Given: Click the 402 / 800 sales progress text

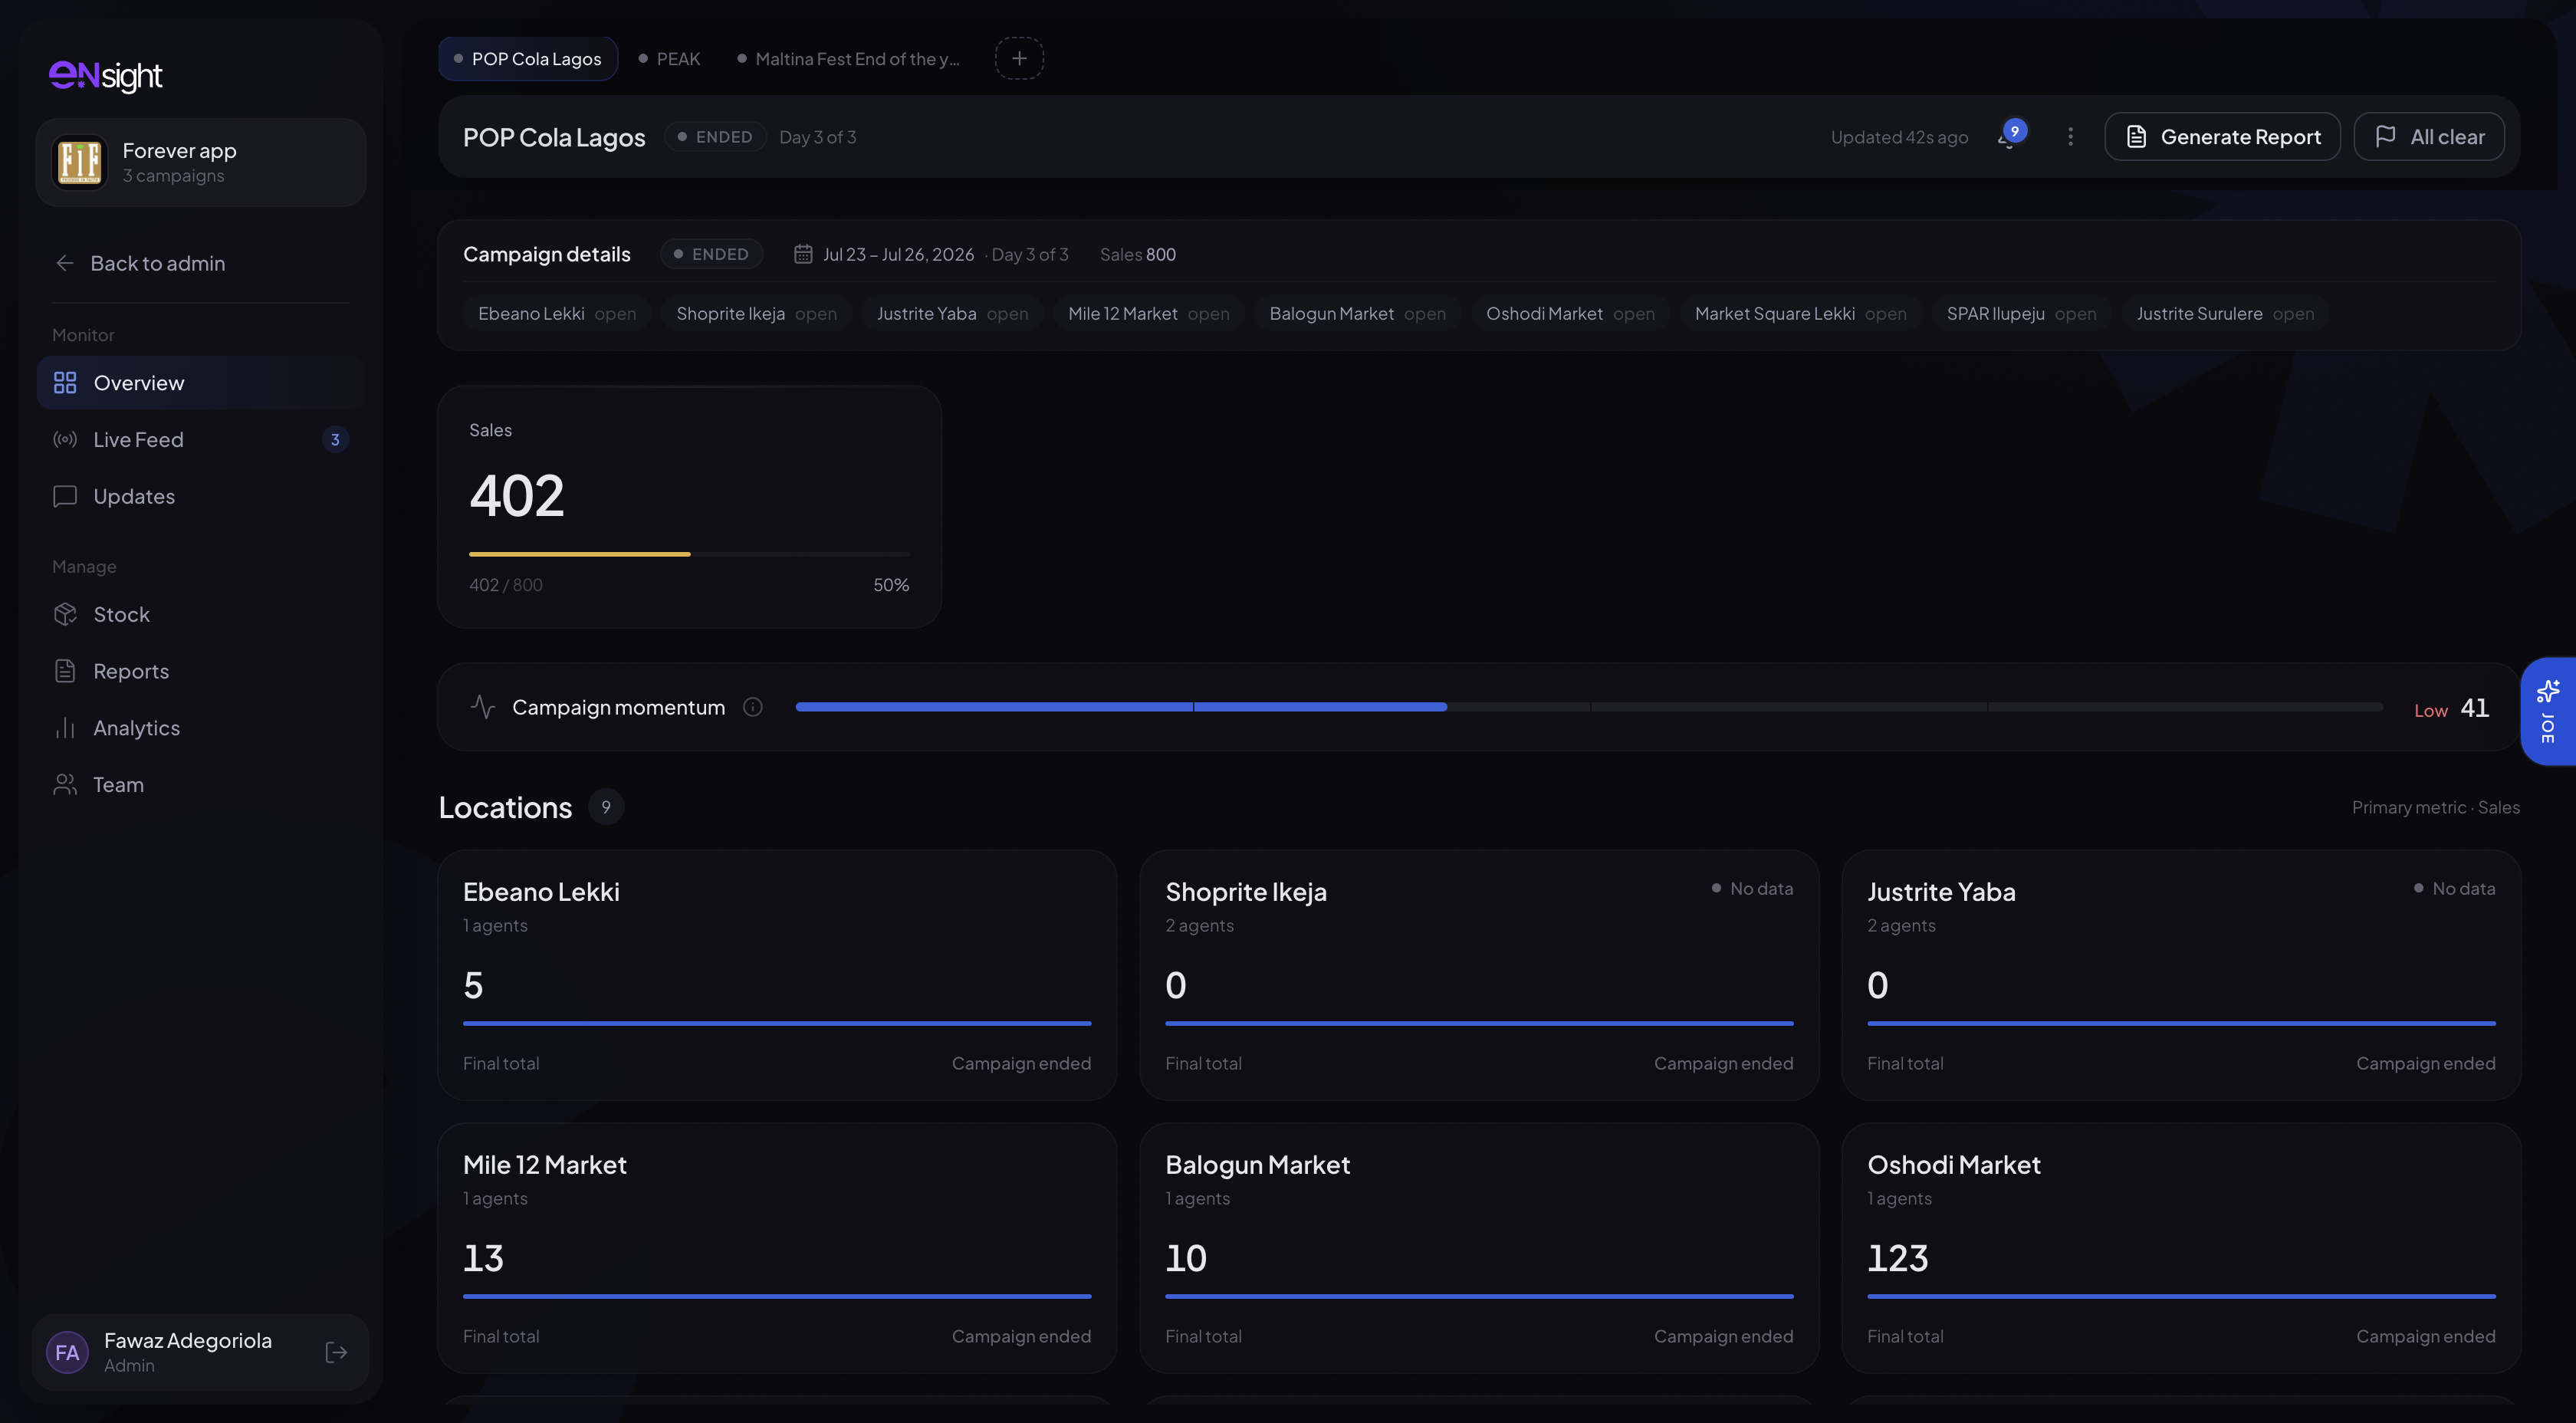Looking at the screenshot, I should pos(506,585).
